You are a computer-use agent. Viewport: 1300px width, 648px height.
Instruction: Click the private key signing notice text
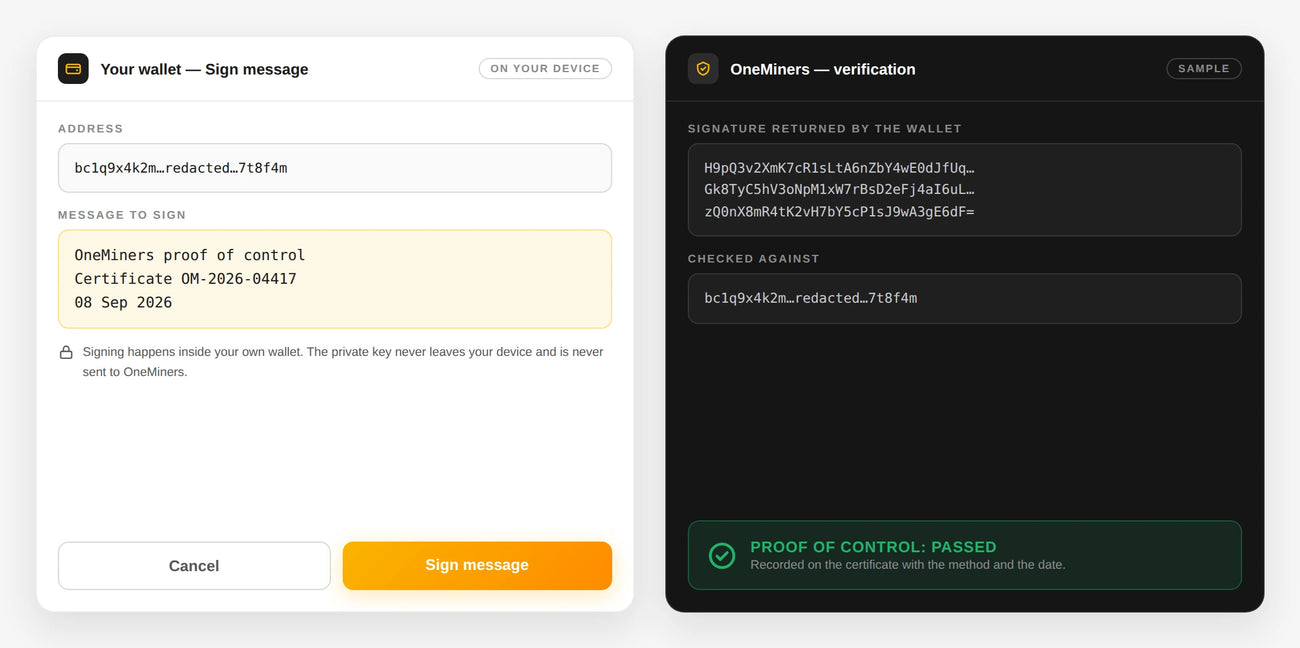343,362
